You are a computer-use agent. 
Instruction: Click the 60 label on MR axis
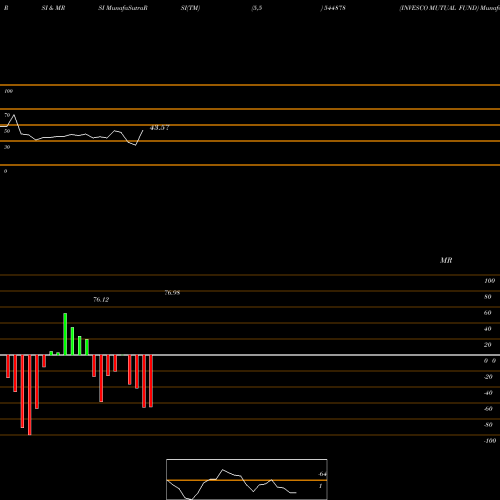point(488,313)
